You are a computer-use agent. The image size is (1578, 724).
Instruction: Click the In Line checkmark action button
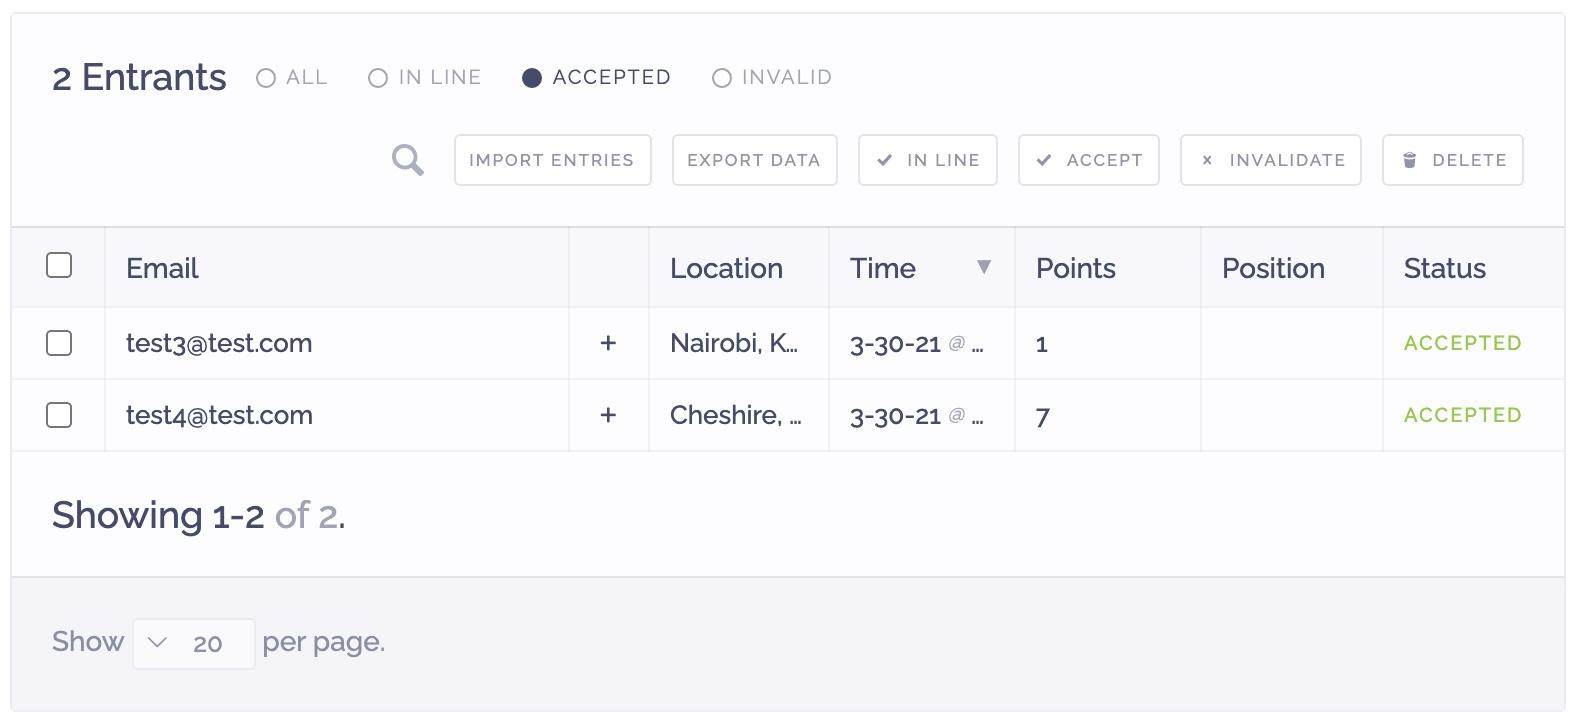(x=927, y=160)
